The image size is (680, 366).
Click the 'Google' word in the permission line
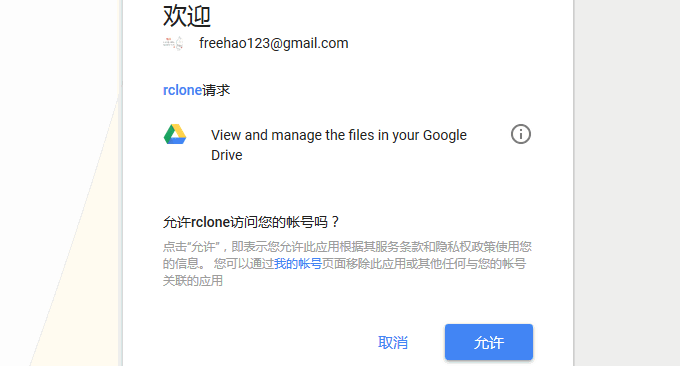tap(445, 135)
